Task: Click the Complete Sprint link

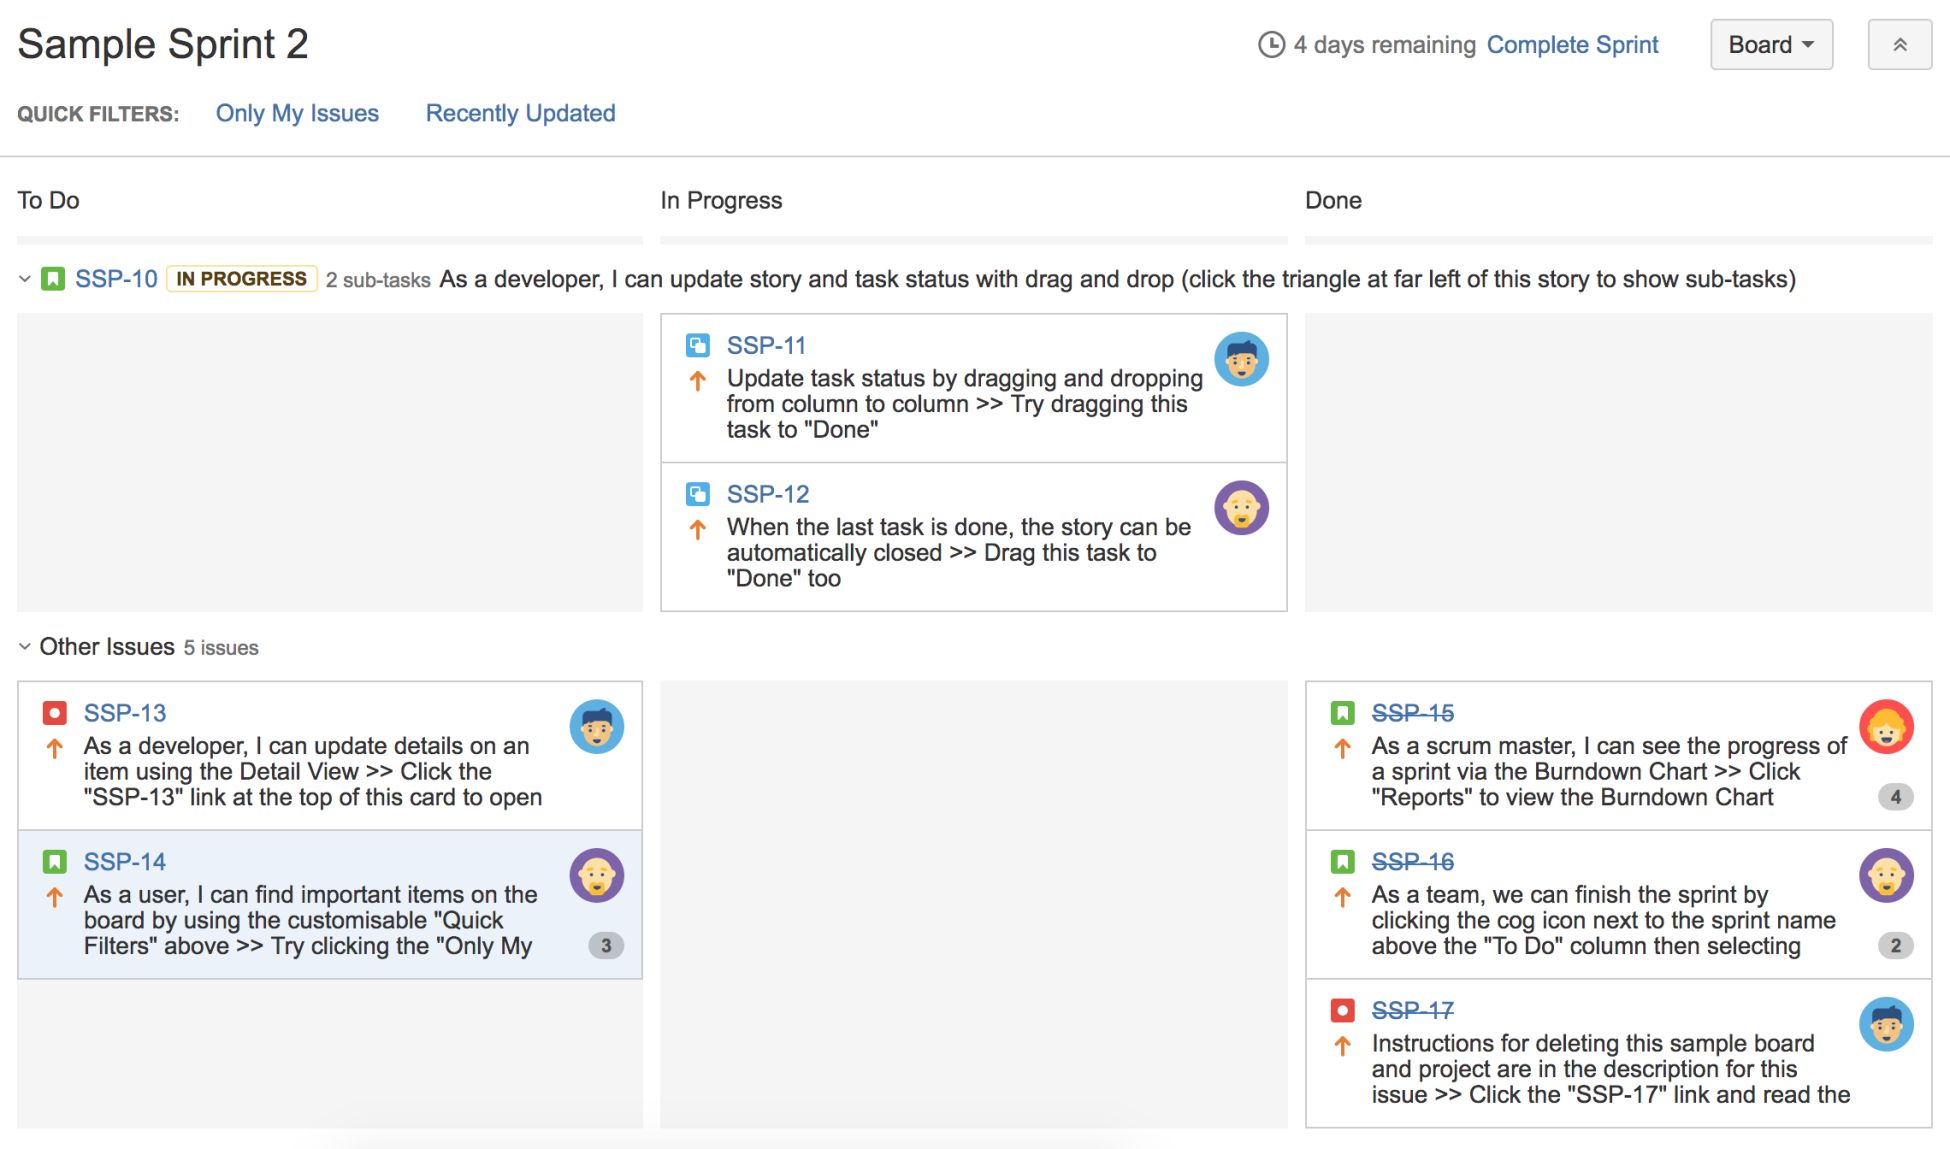Action: (1572, 45)
